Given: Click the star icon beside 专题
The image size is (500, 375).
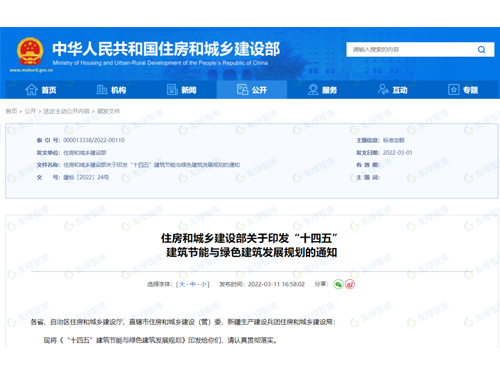Looking at the screenshot, I should tap(454, 90).
